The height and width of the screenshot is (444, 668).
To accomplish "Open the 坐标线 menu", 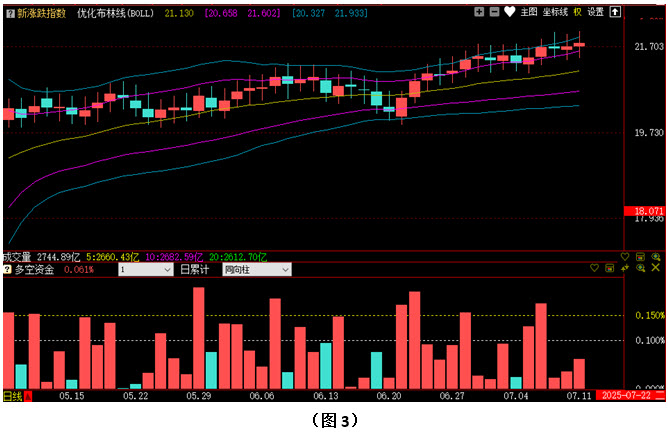I will coord(555,12).
